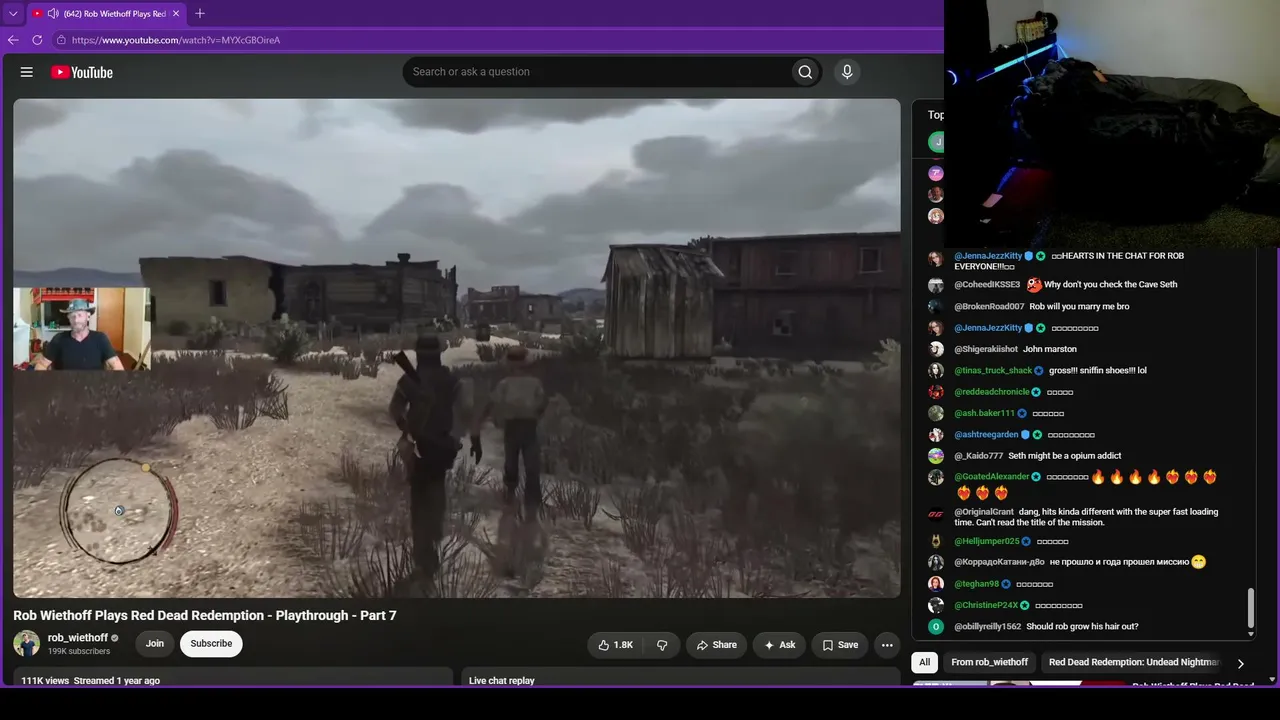Click the Red Dead Redemption video player
1280x720 pixels.
pos(457,348)
